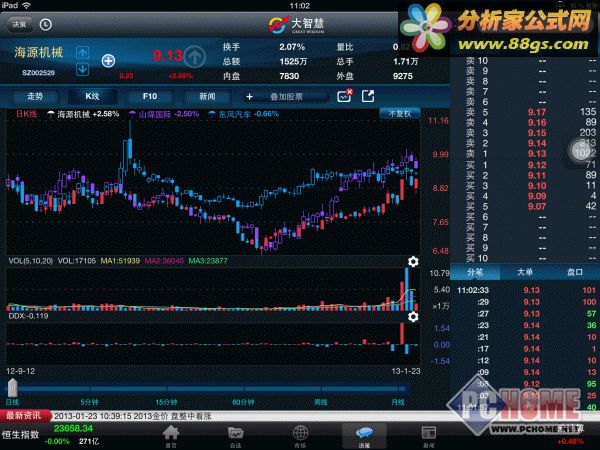Add 海源机械 to watchlist with plus icon

(x=108, y=61)
